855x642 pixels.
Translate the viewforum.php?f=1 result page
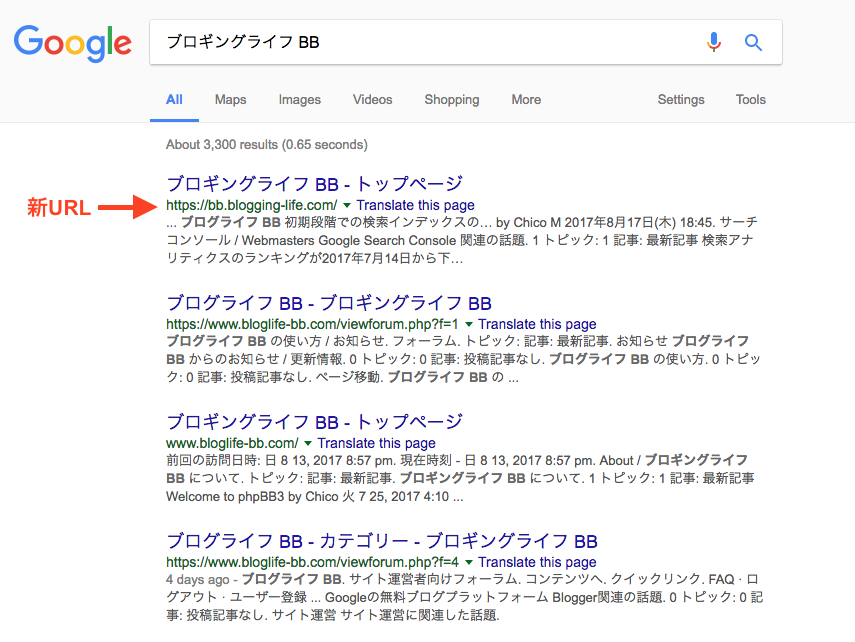(x=537, y=325)
